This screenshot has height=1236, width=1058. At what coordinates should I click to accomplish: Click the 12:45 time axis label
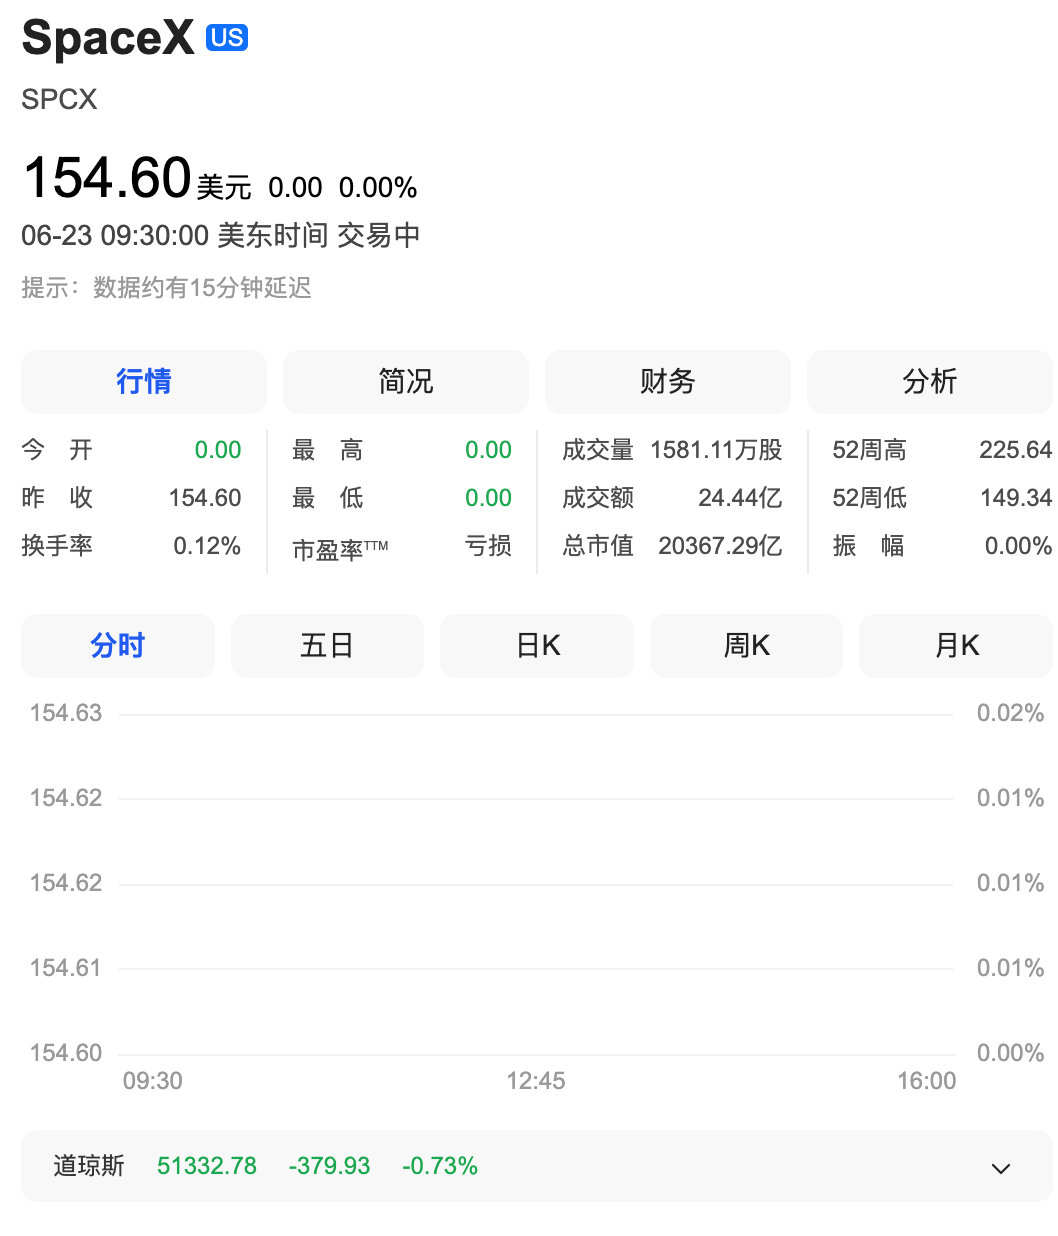(536, 1081)
